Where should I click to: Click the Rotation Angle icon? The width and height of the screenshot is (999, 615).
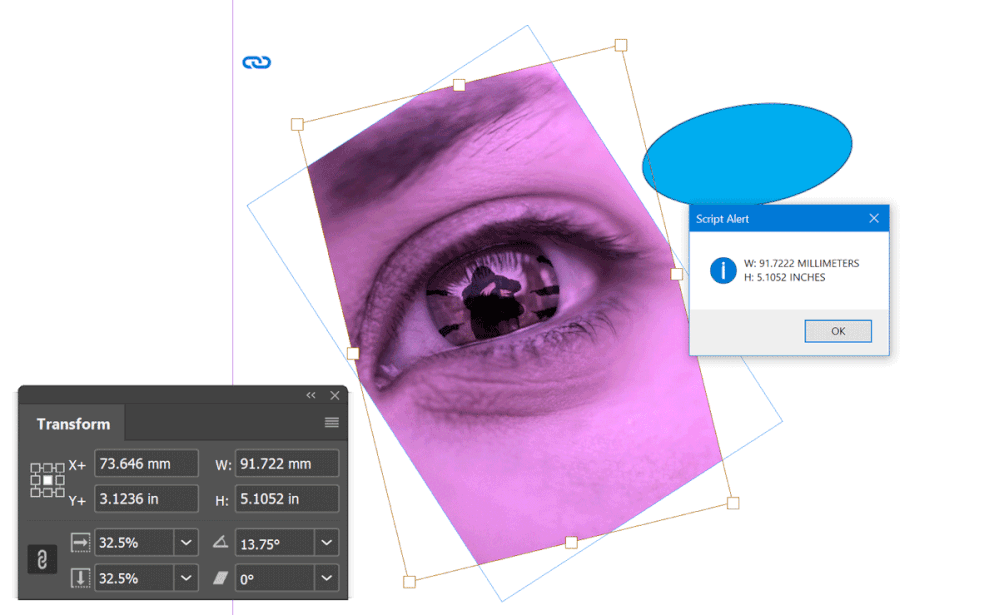pyautogui.click(x=220, y=542)
